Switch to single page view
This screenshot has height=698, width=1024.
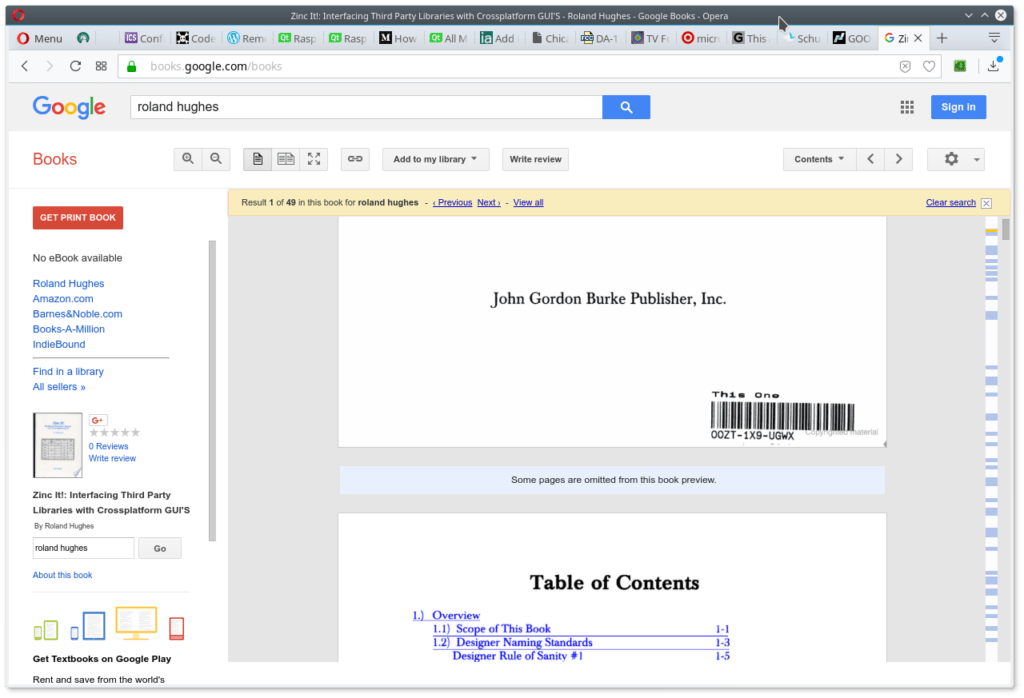(258, 159)
